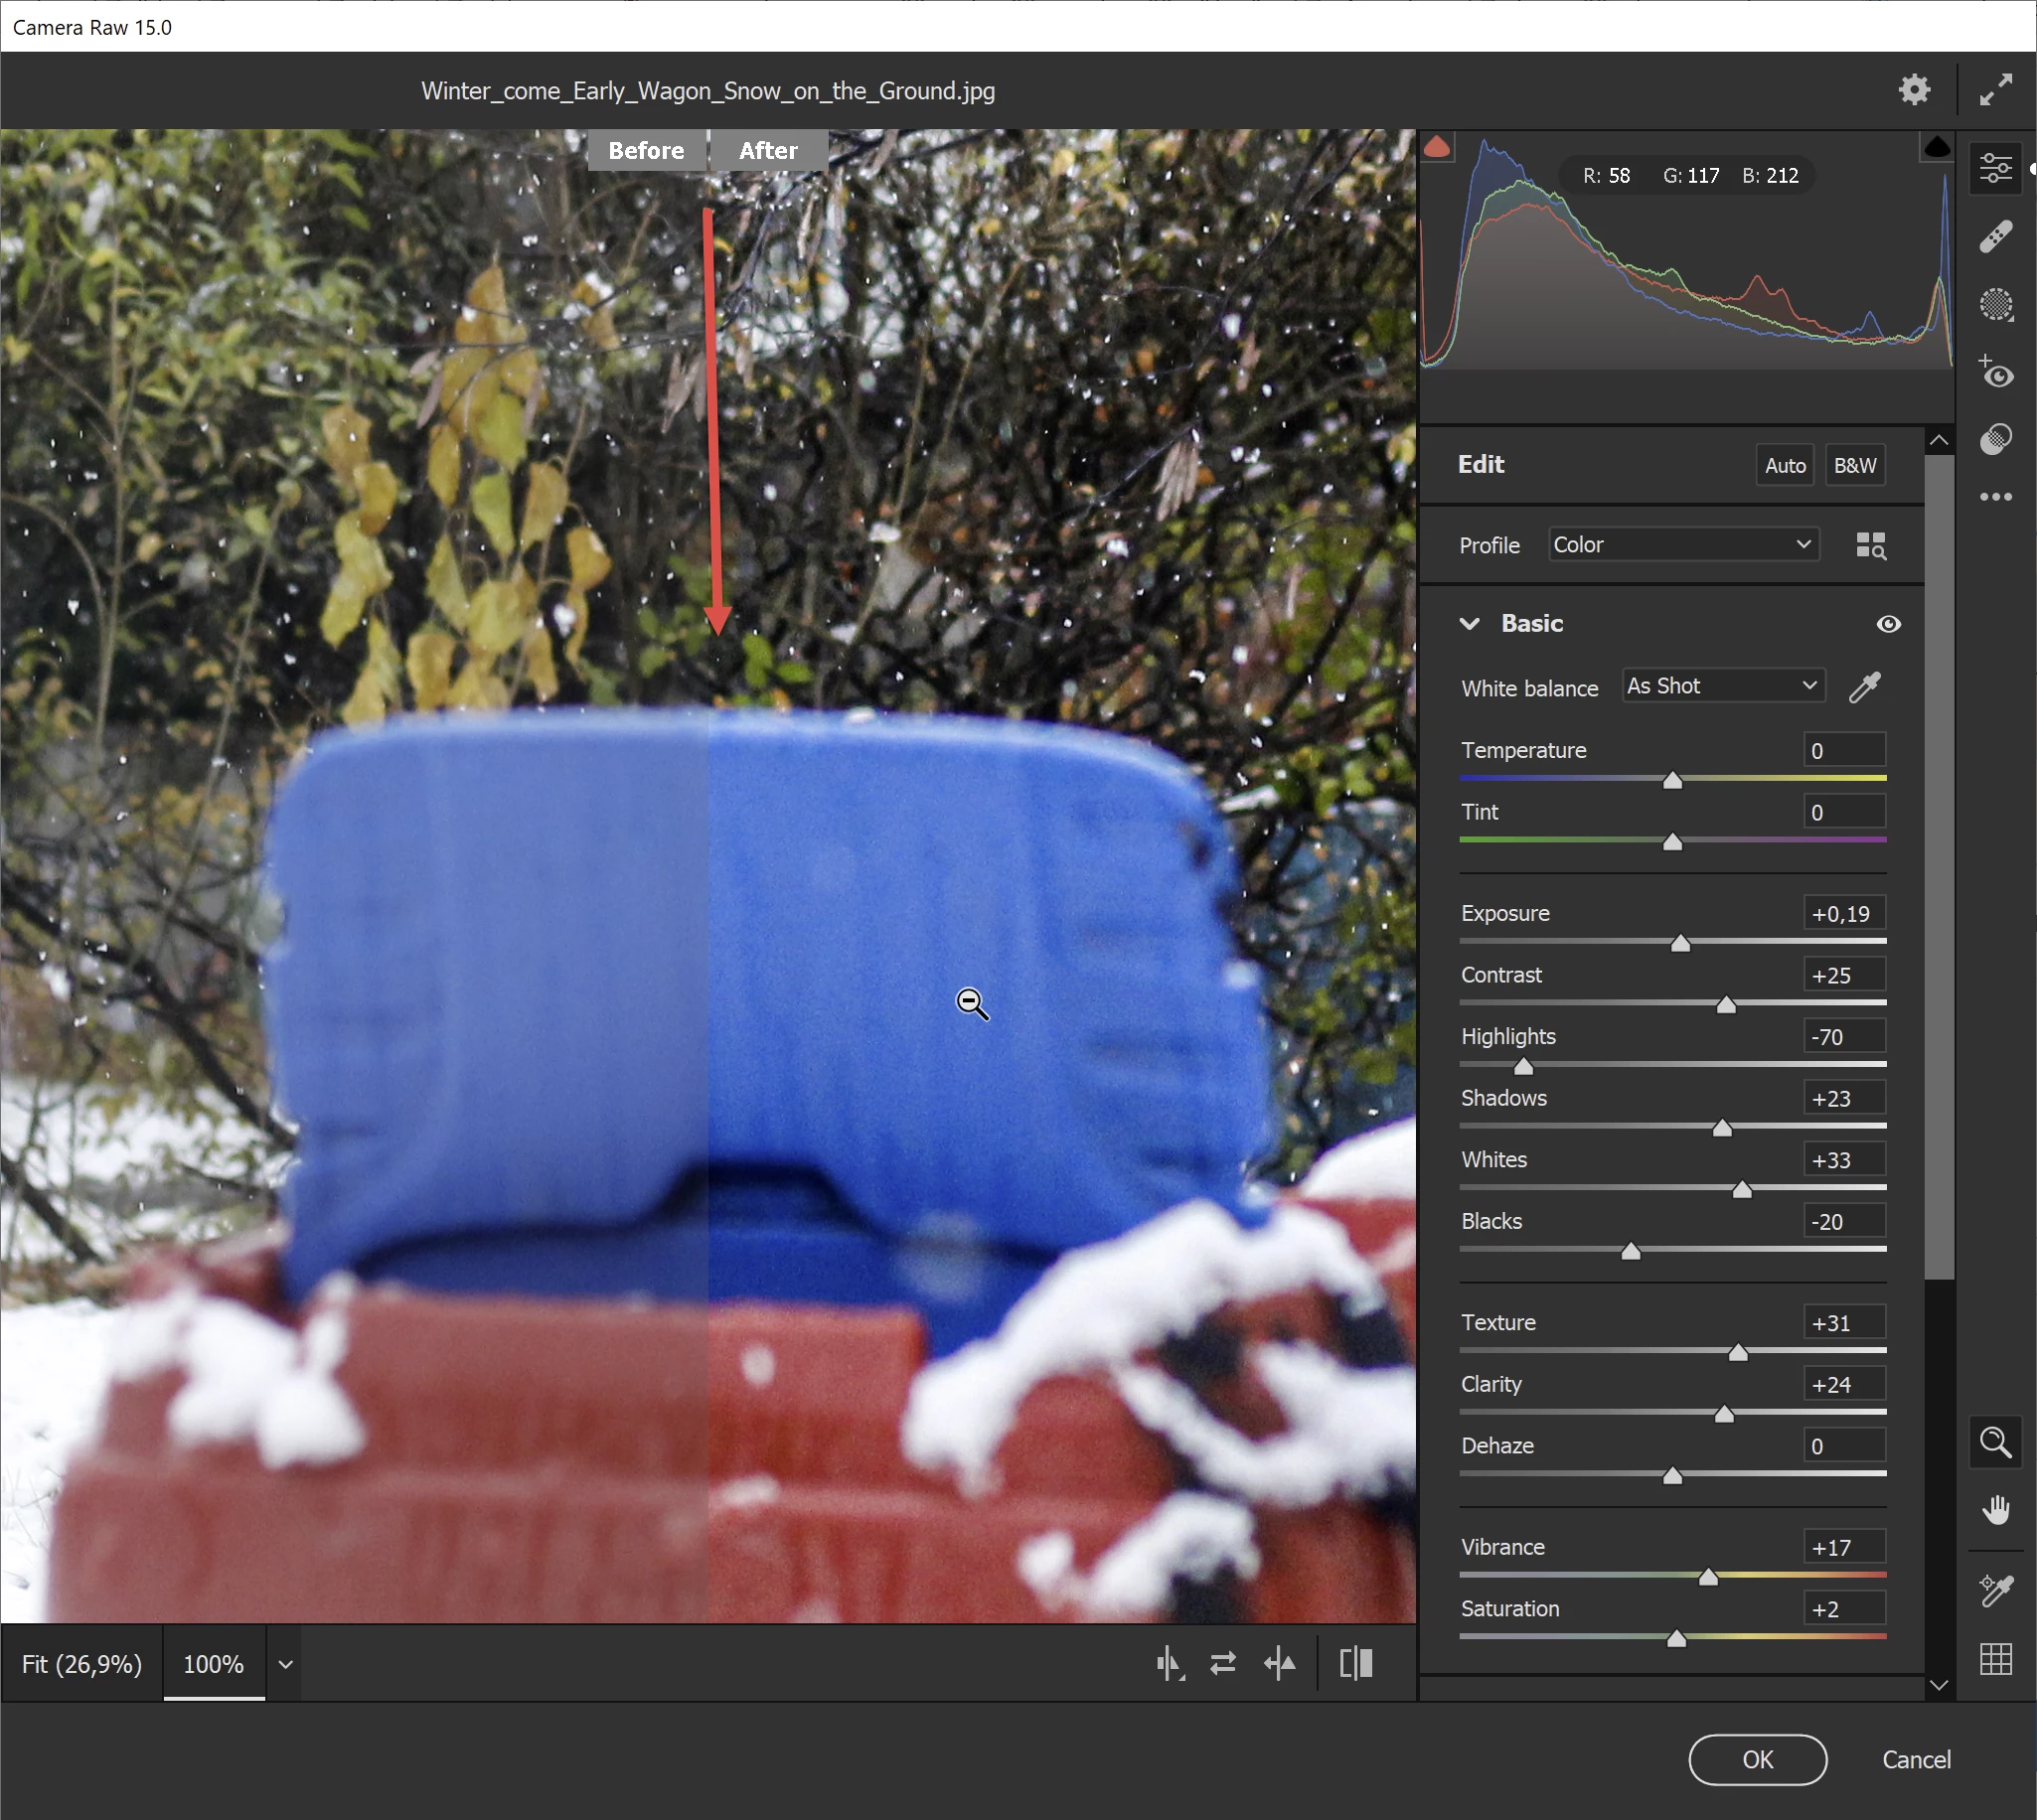Viewport: 2037px width, 1820px height.
Task: Select the Red Eye removal tool
Action: (x=1995, y=372)
